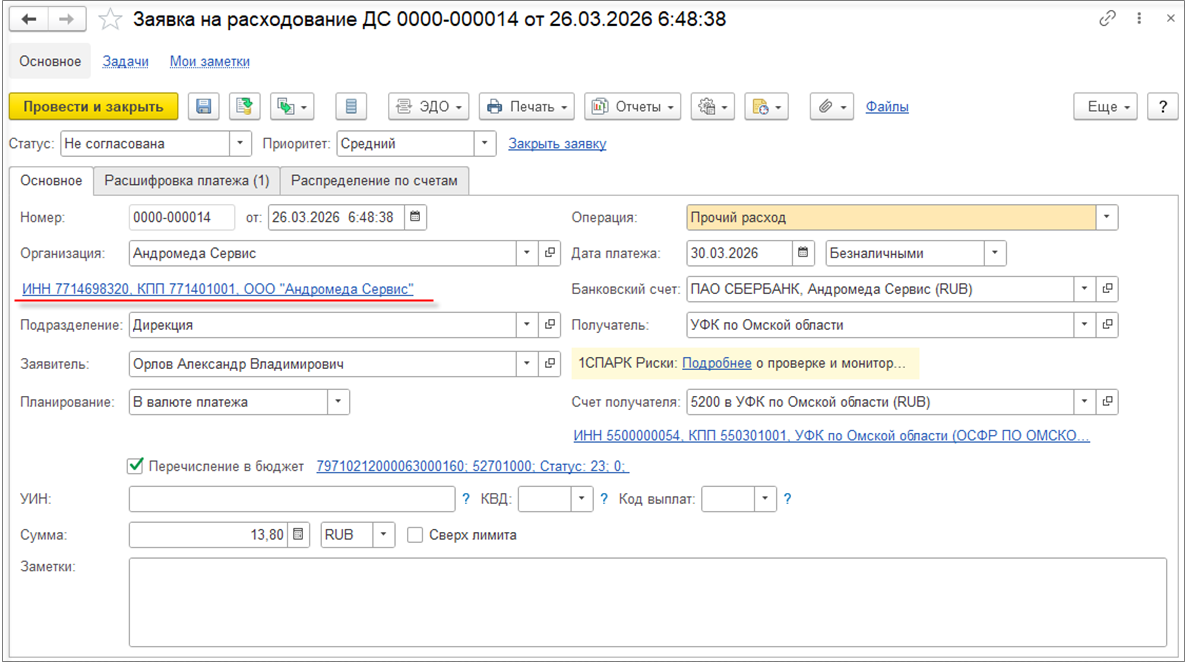
Task: Mark document as favorite with star icon
Action: 112,19
